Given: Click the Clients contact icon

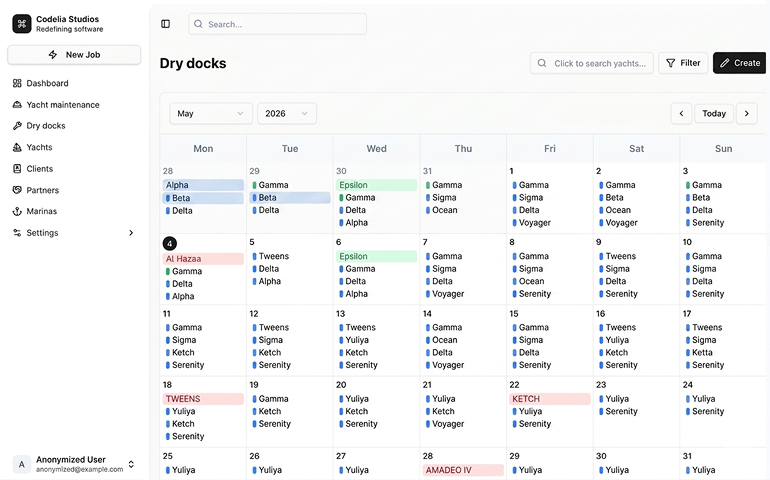Looking at the screenshot, I should pos(17,169).
